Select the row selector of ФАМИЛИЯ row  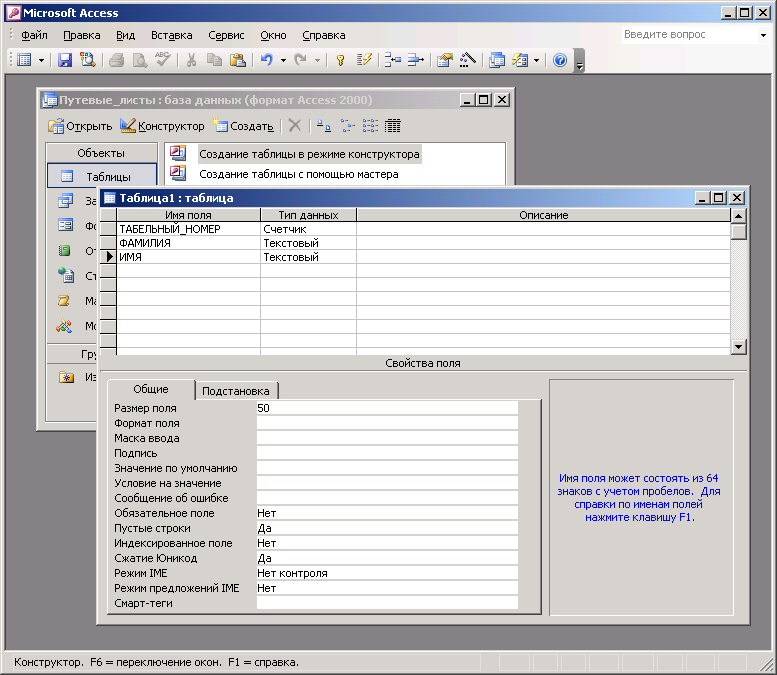coord(108,243)
